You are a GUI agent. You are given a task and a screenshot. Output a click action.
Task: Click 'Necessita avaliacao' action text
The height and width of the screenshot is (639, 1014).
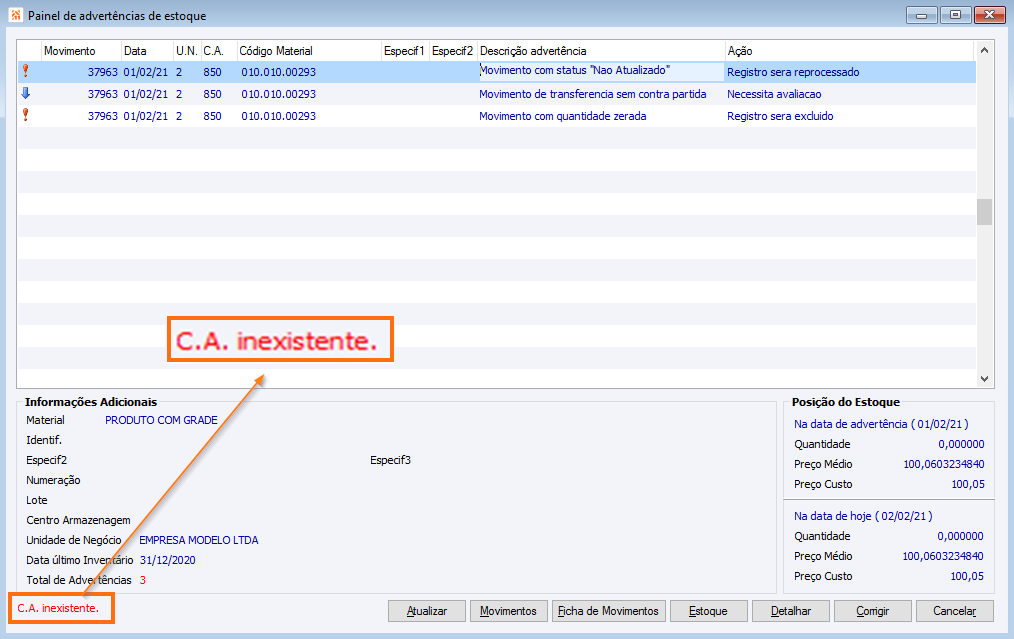coord(774,94)
